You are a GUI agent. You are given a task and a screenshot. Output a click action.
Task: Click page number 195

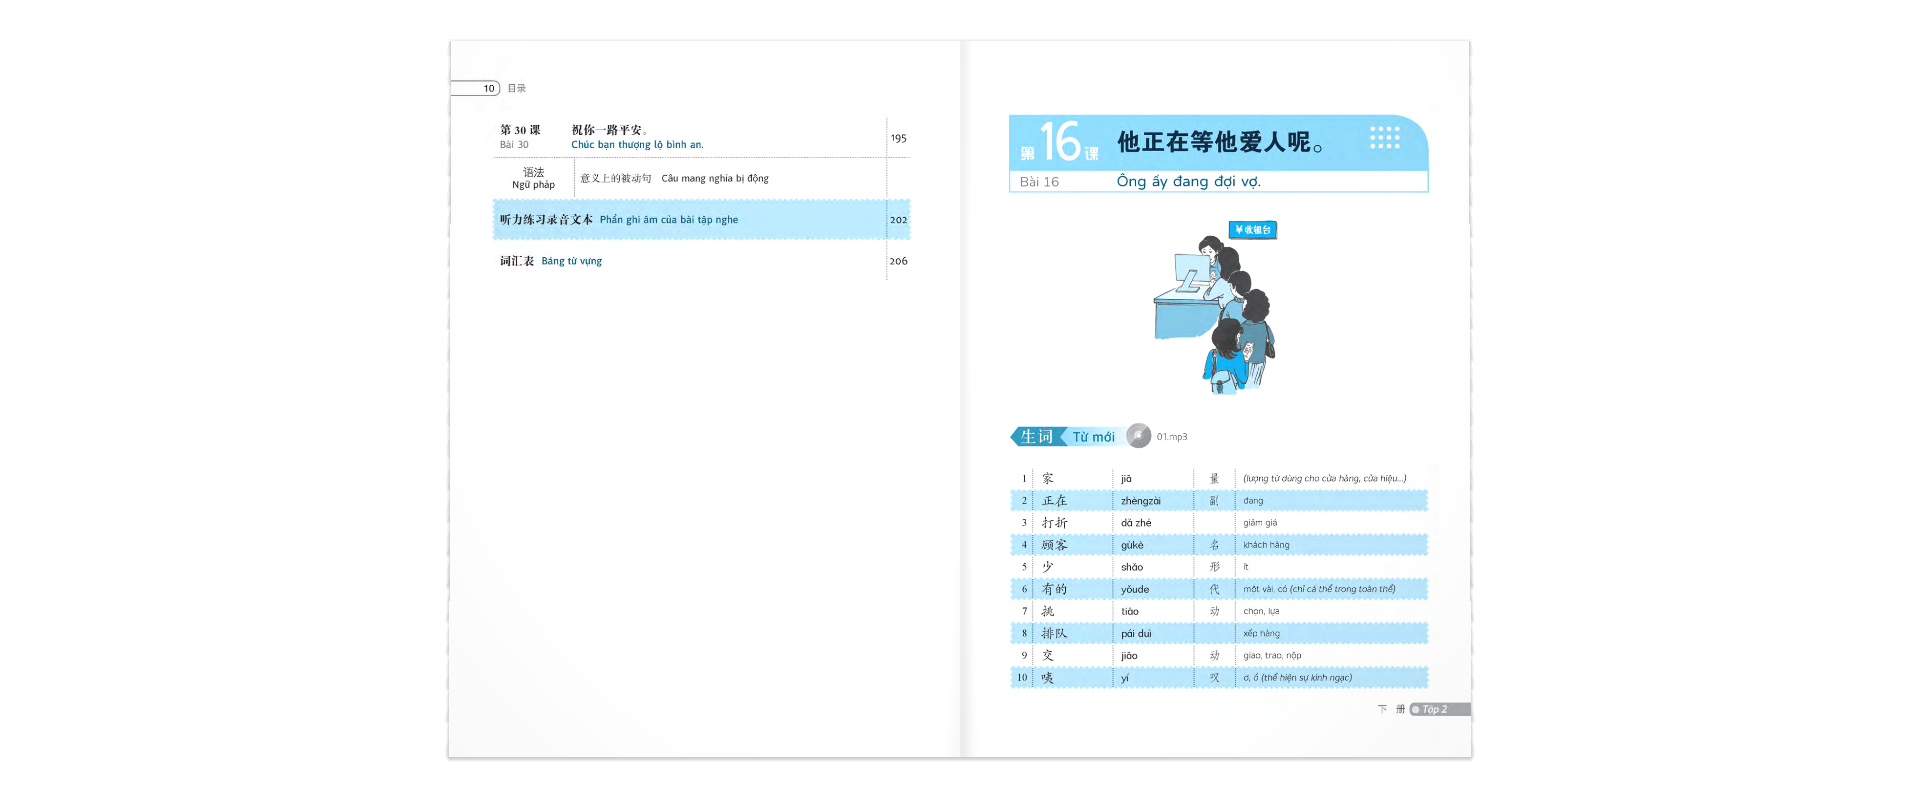[899, 138]
